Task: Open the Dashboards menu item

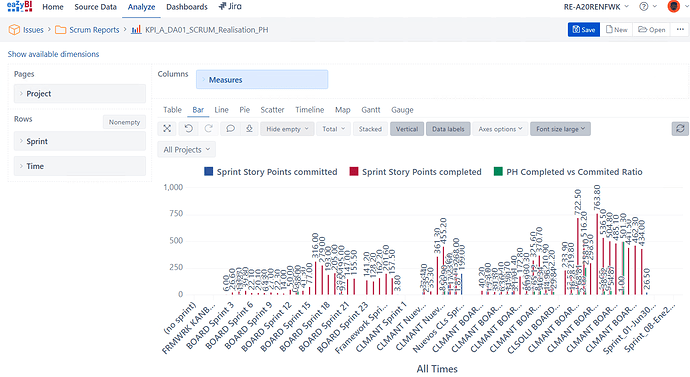Action: coord(187,7)
